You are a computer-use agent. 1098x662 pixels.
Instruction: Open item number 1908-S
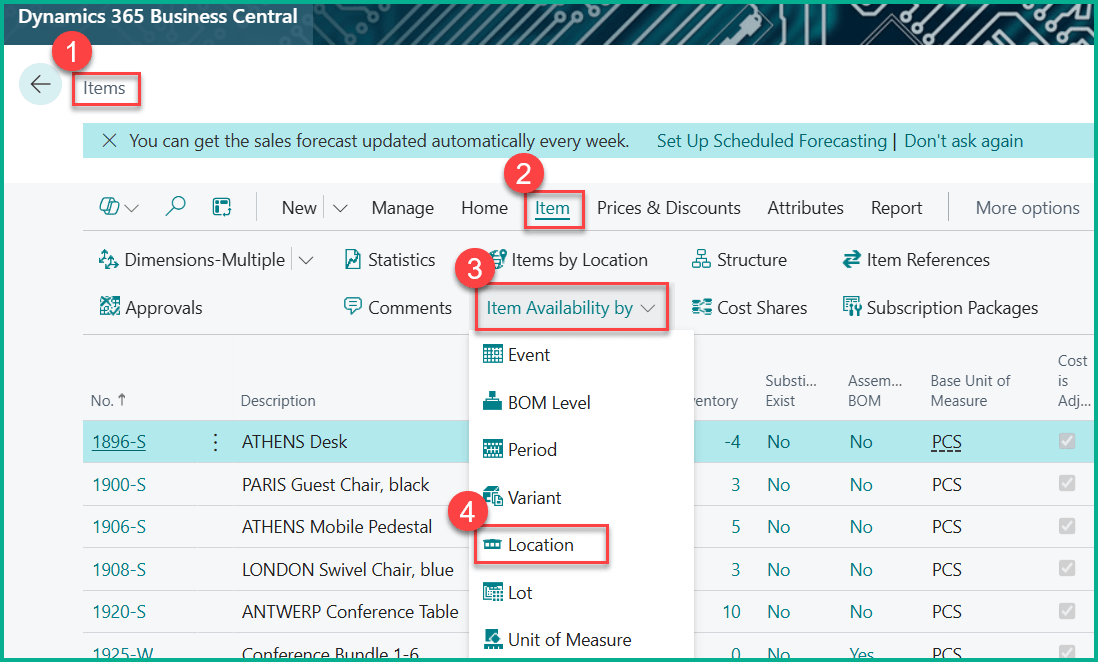coord(119,570)
